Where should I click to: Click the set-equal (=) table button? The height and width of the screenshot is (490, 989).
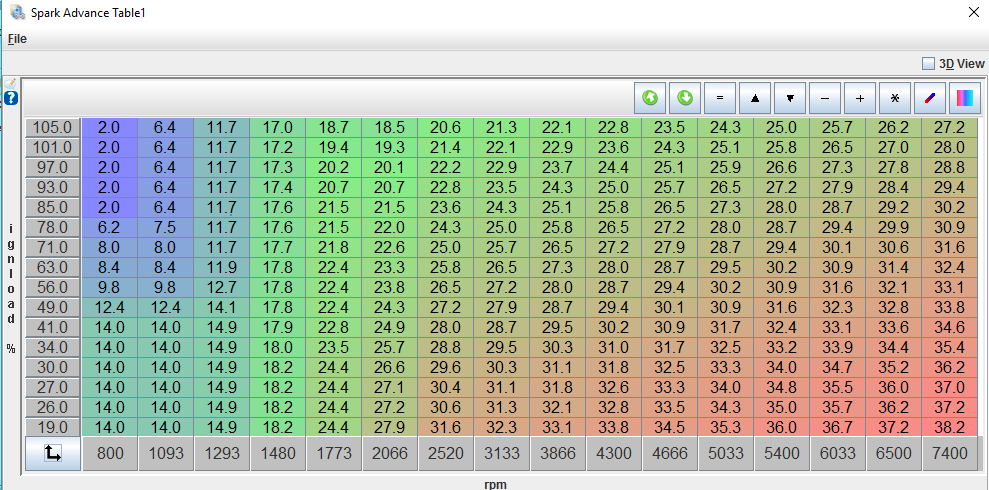pos(720,98)
